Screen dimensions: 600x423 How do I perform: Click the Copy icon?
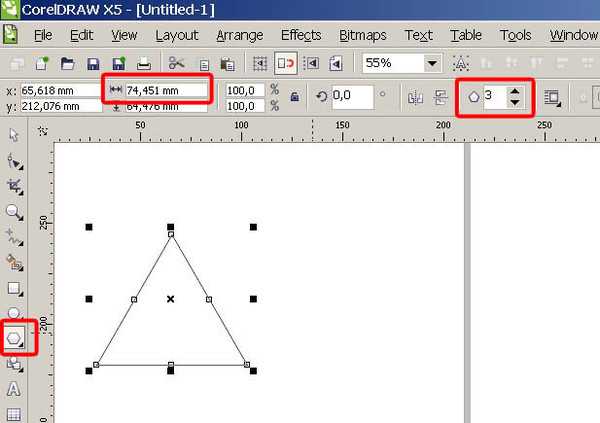(x=204, y=65)
